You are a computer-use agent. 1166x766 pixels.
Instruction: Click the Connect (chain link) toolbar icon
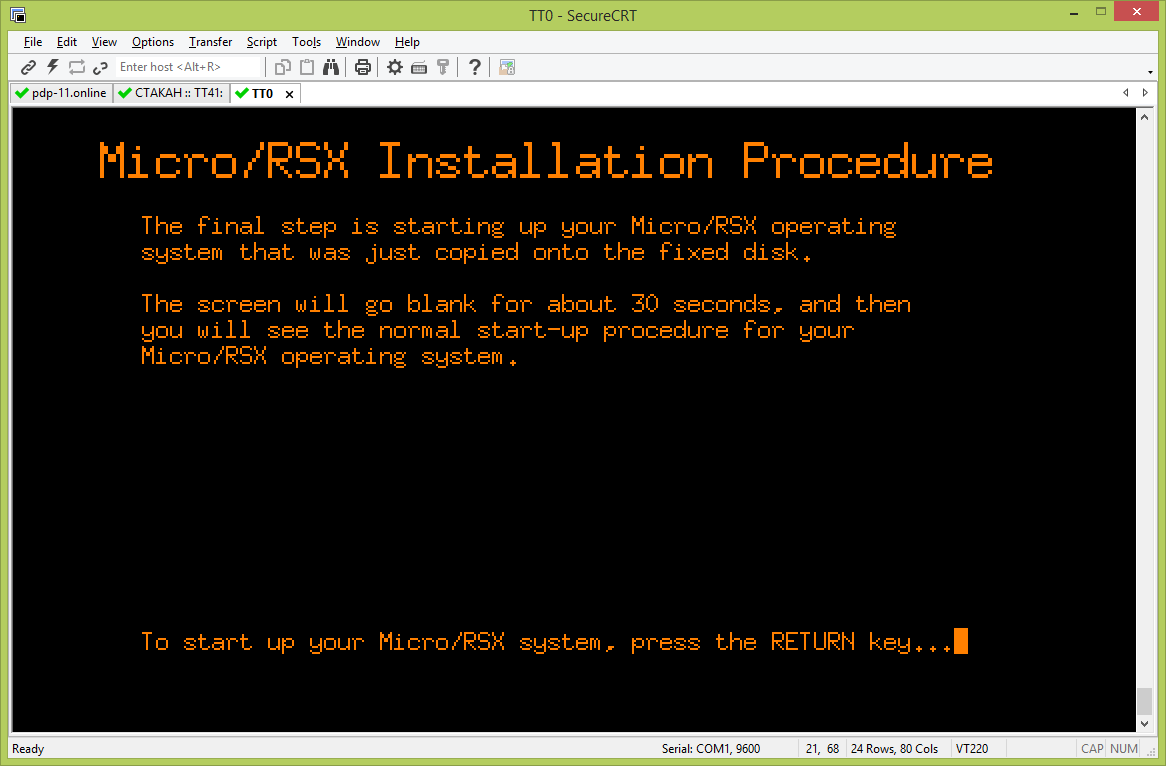[28, 67]
